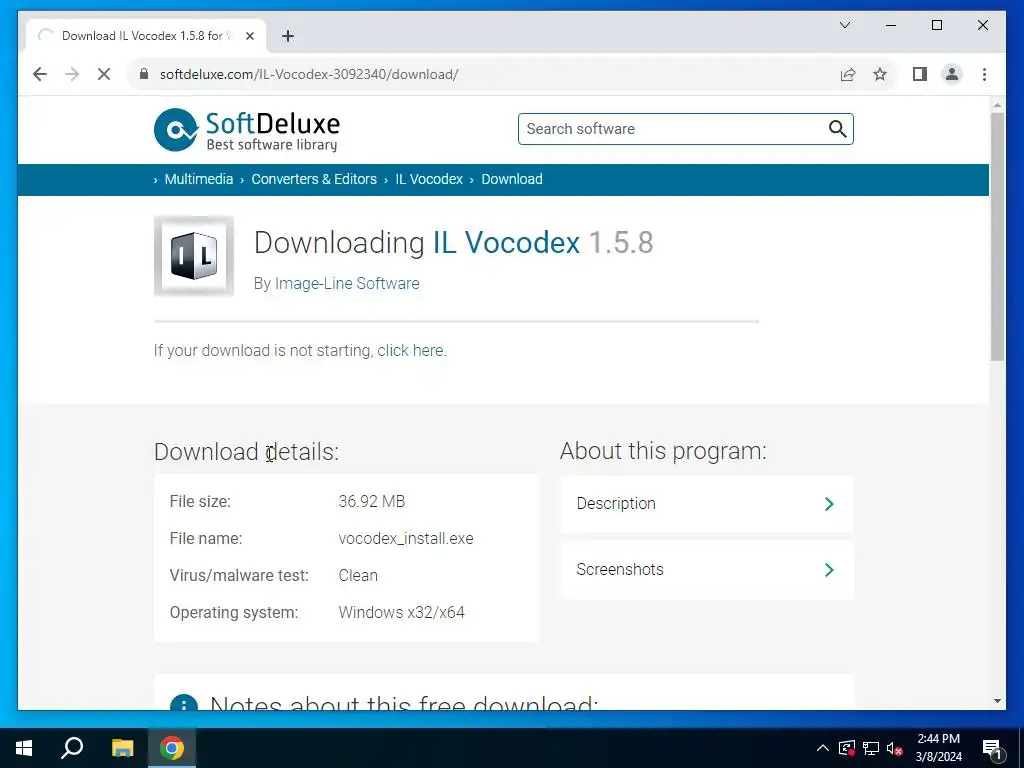Screen dimensions: 1024x768
Task: Click the info icon beside Notes heading
Action: [x=184, y=702]
